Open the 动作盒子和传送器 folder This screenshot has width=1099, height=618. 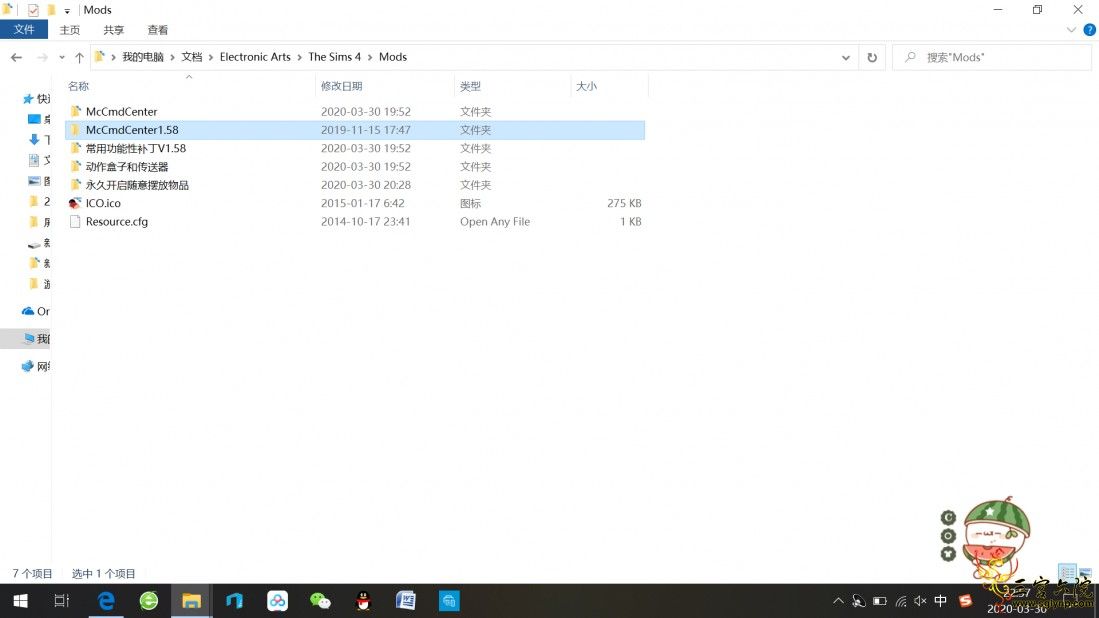pyautogui.click(x=127, y=167)
